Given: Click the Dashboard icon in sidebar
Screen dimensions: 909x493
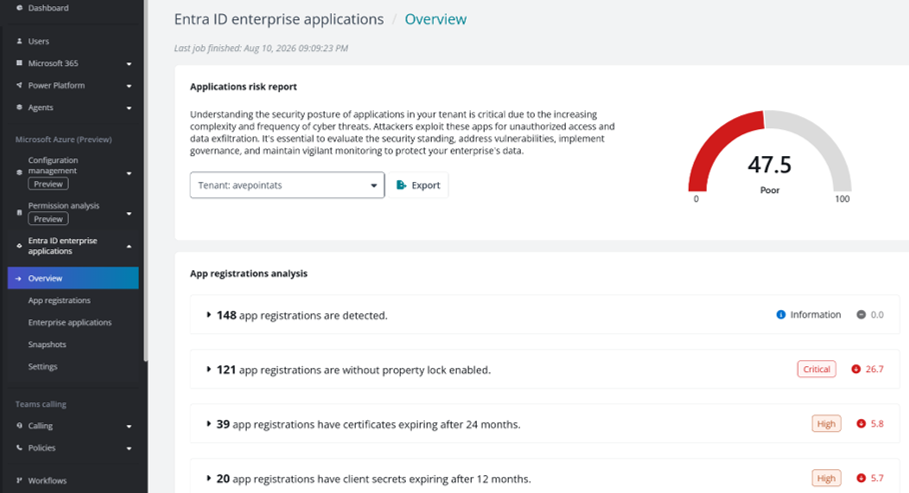Looking at the screenshot, I should tap(19, 8).
